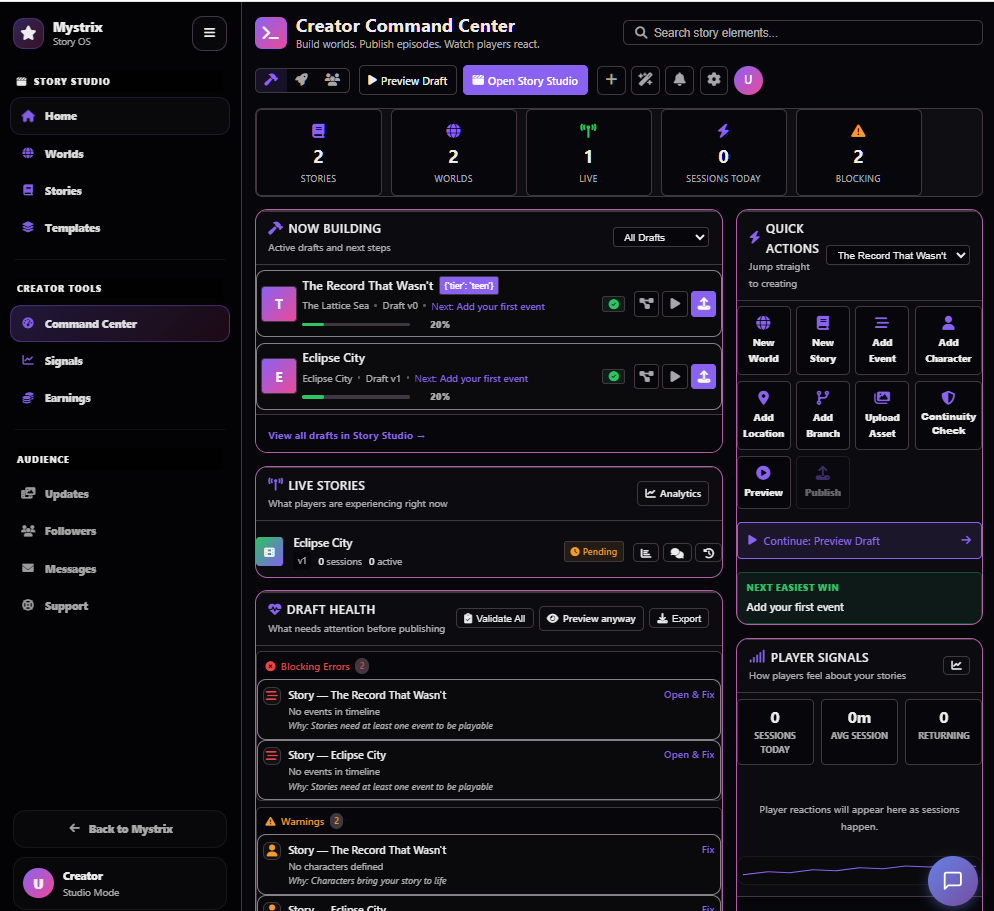The width and height of the screenshot is (994, 911).
Task: Click the notifications bell icon
Action: coord(679,80)
